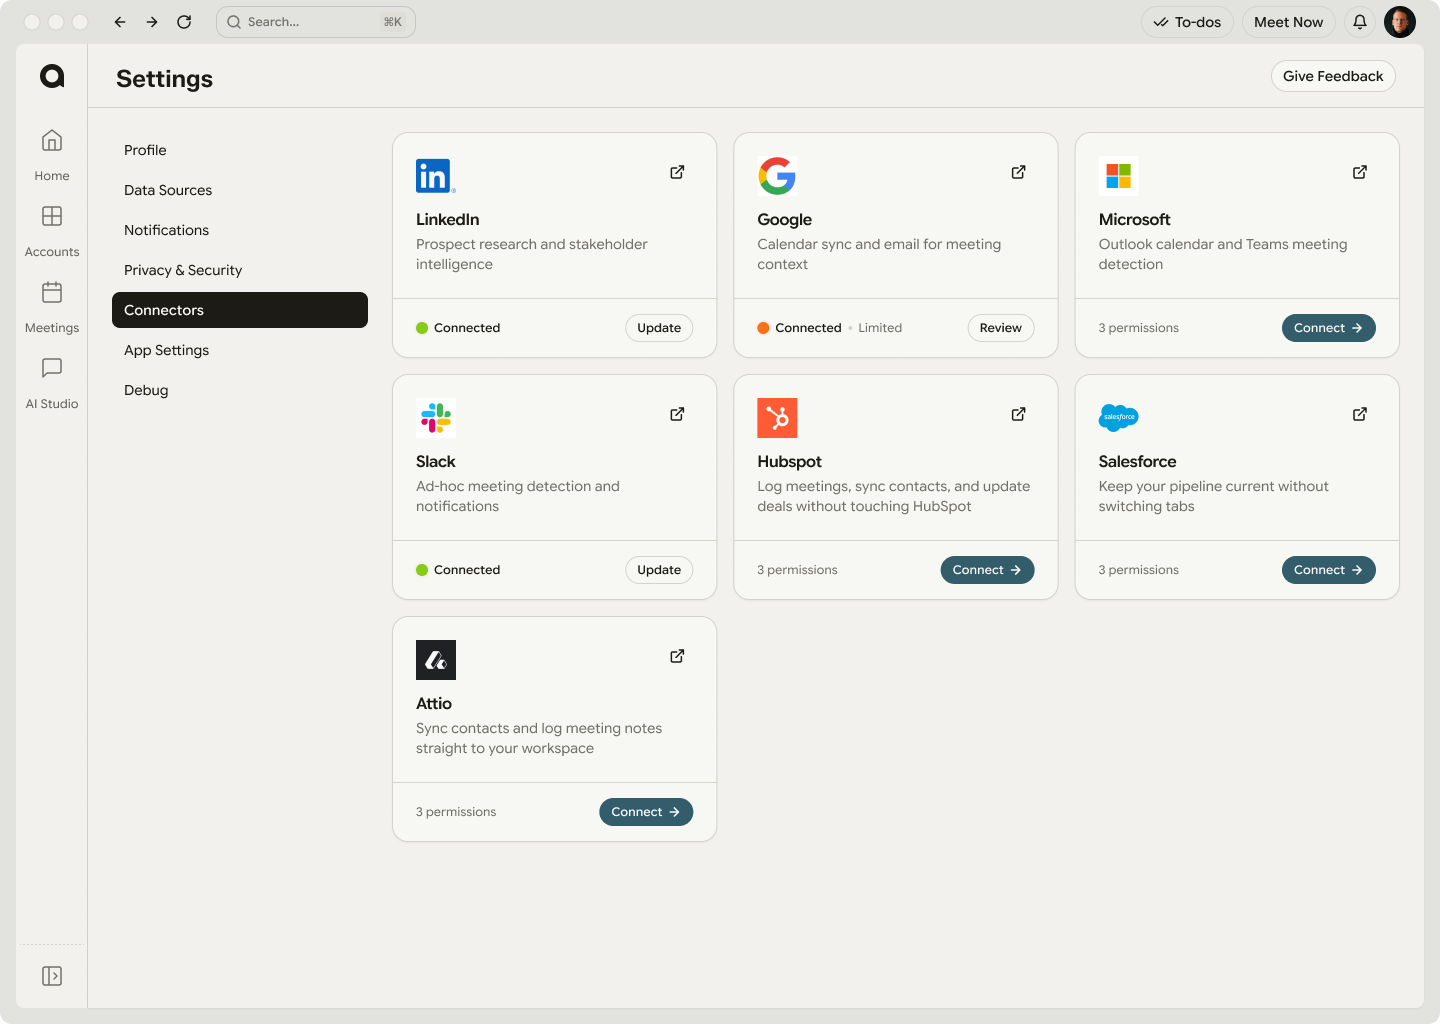This screenshot has height=1024, width=1440.
Task: Click the Slack logo
Action: pos(436,418)
